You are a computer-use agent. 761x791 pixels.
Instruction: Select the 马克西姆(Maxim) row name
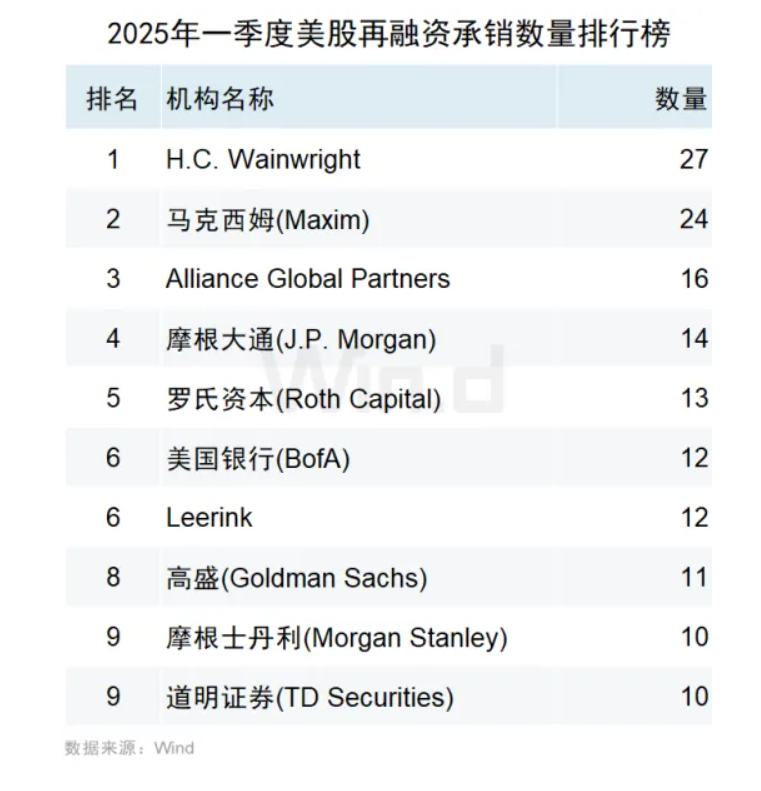click(267, 219)
